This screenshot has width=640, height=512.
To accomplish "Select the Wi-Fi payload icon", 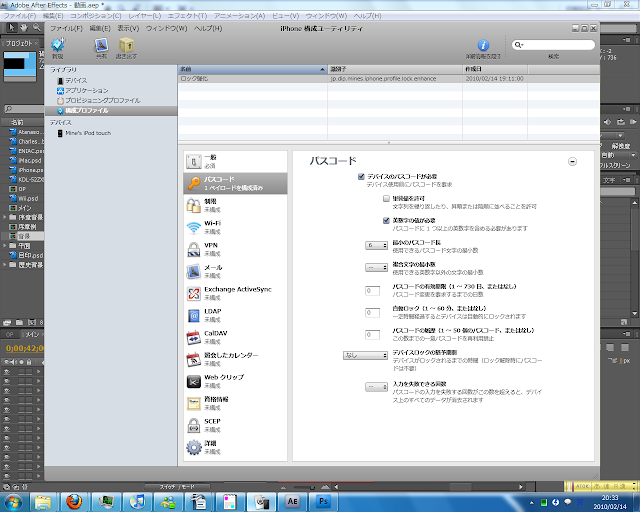I will click(x=193, y=227).
